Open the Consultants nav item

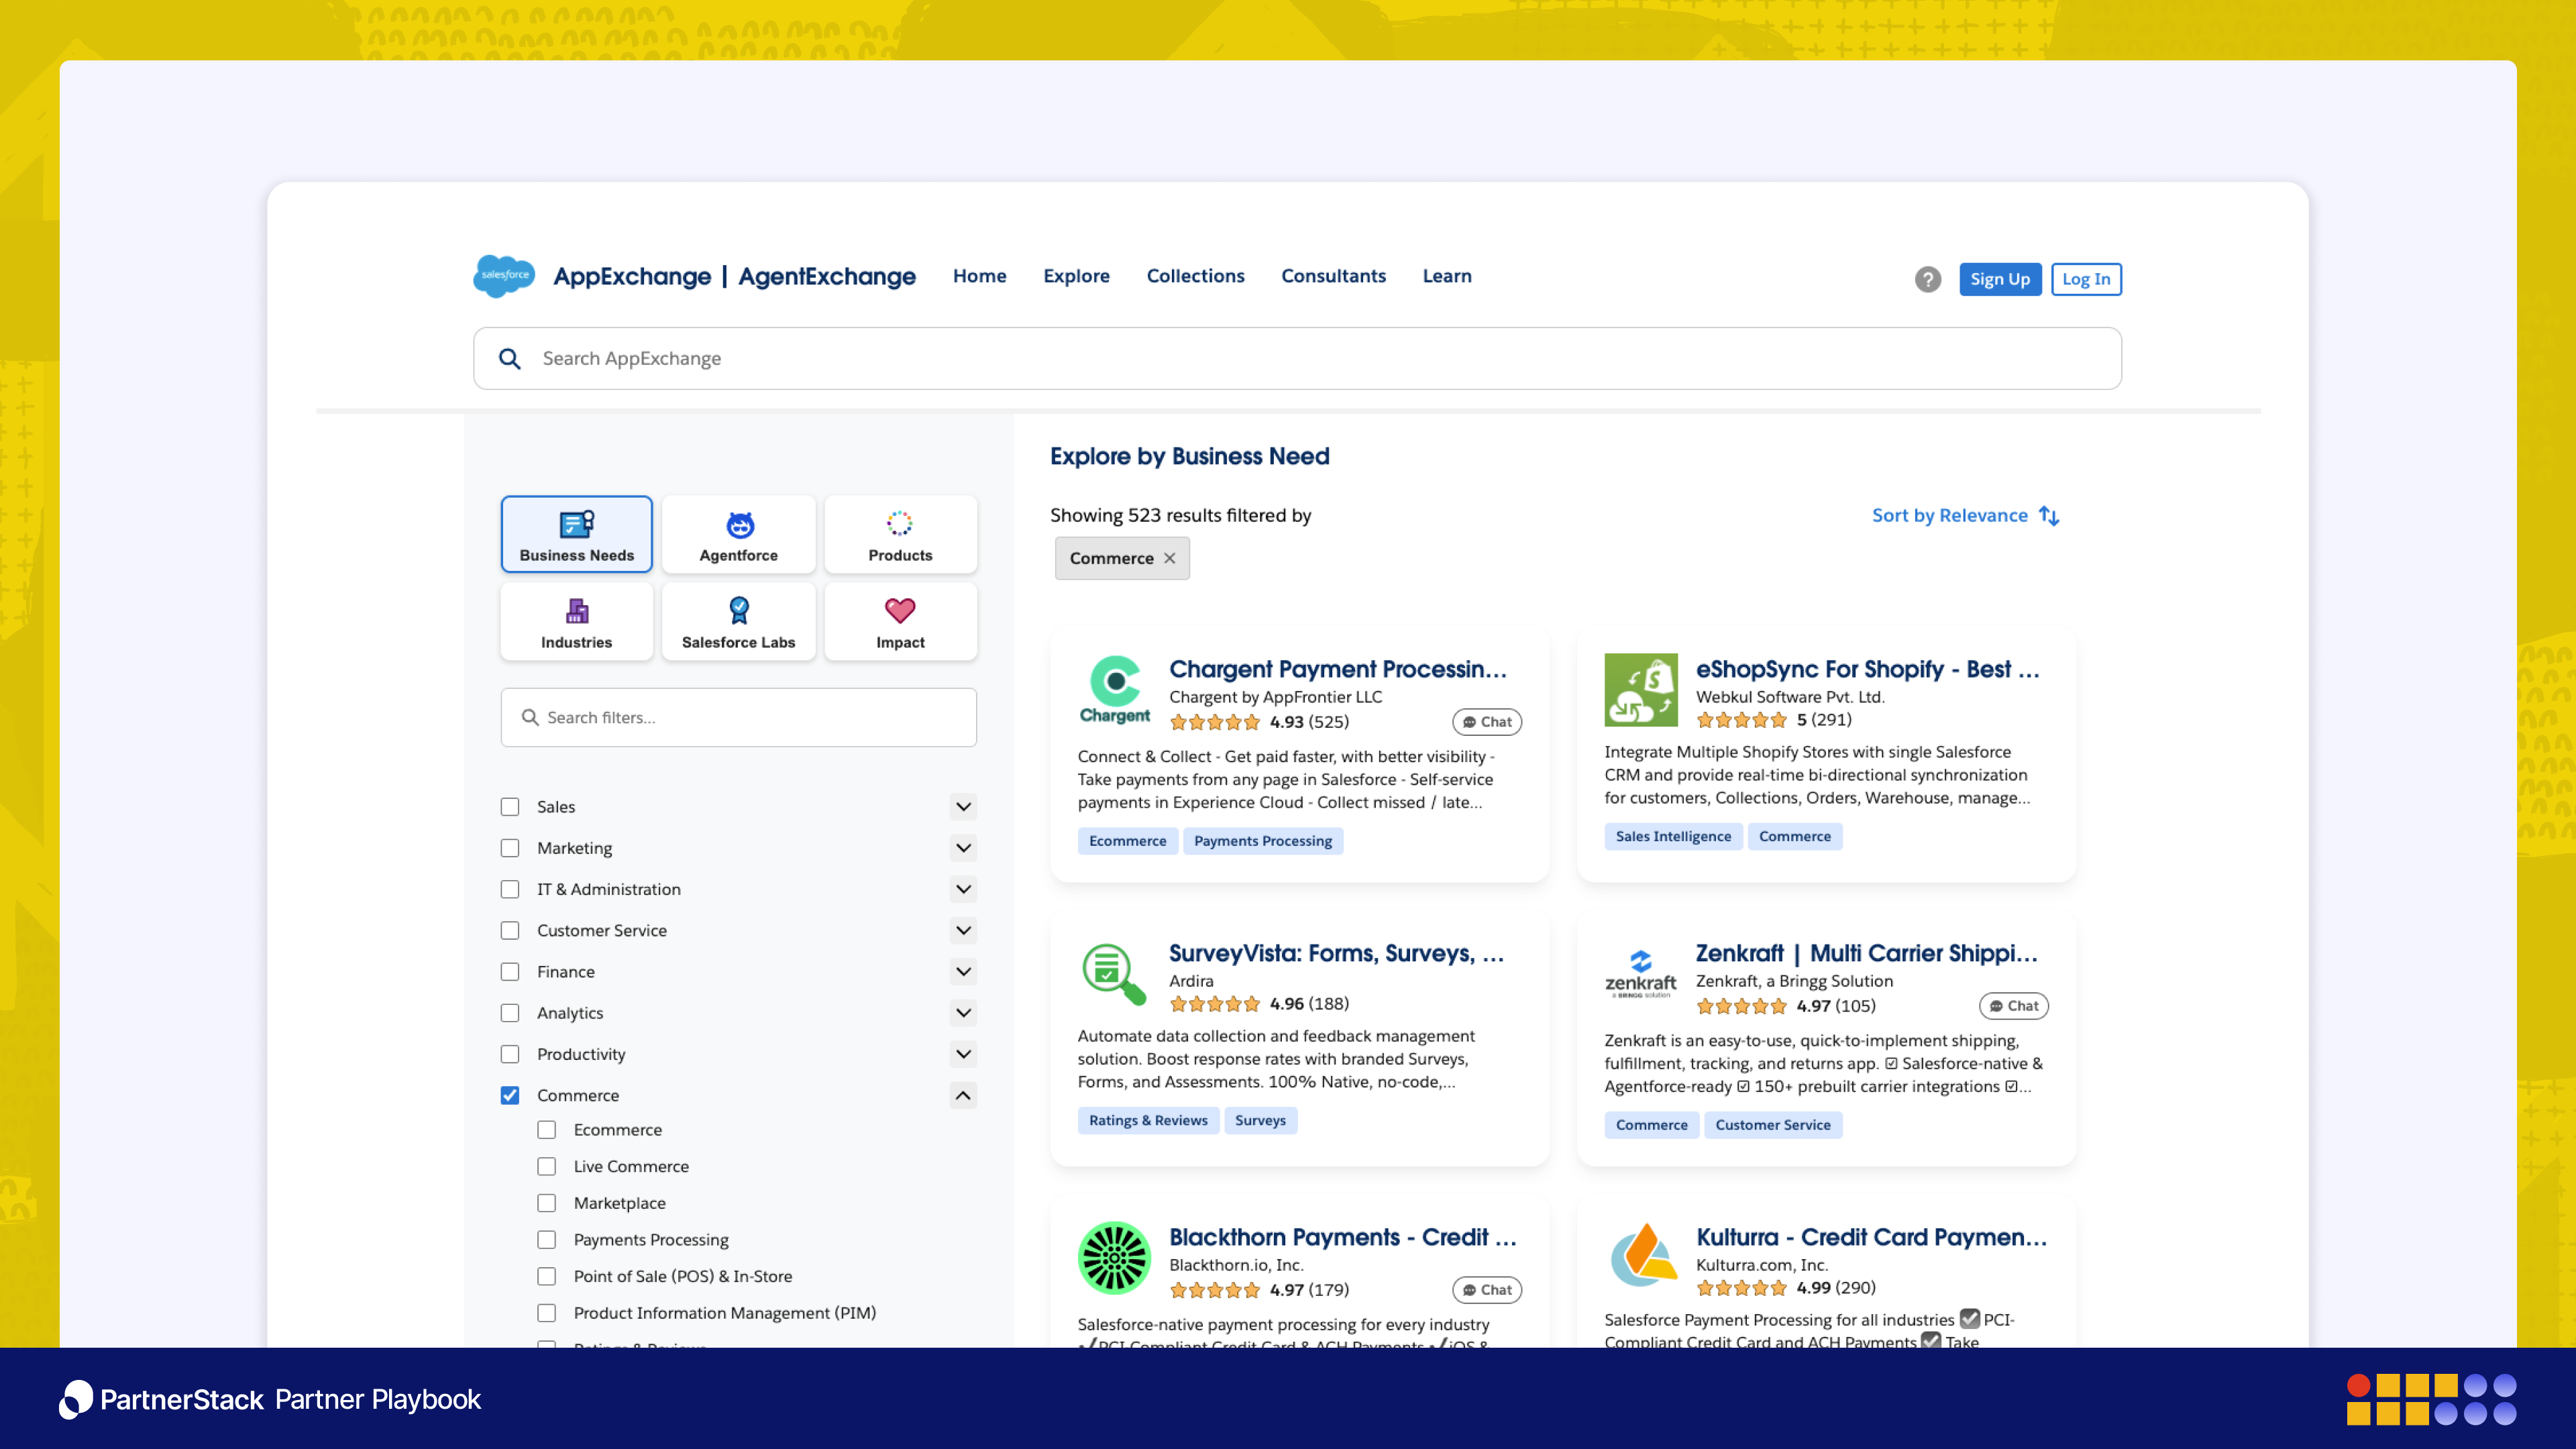coord(1333,276)
